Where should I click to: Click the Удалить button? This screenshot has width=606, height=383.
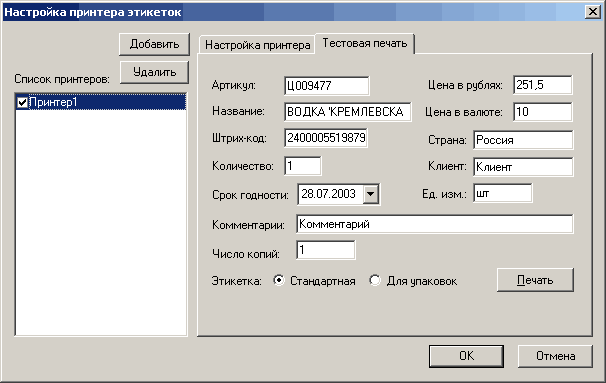coord(154,72)
